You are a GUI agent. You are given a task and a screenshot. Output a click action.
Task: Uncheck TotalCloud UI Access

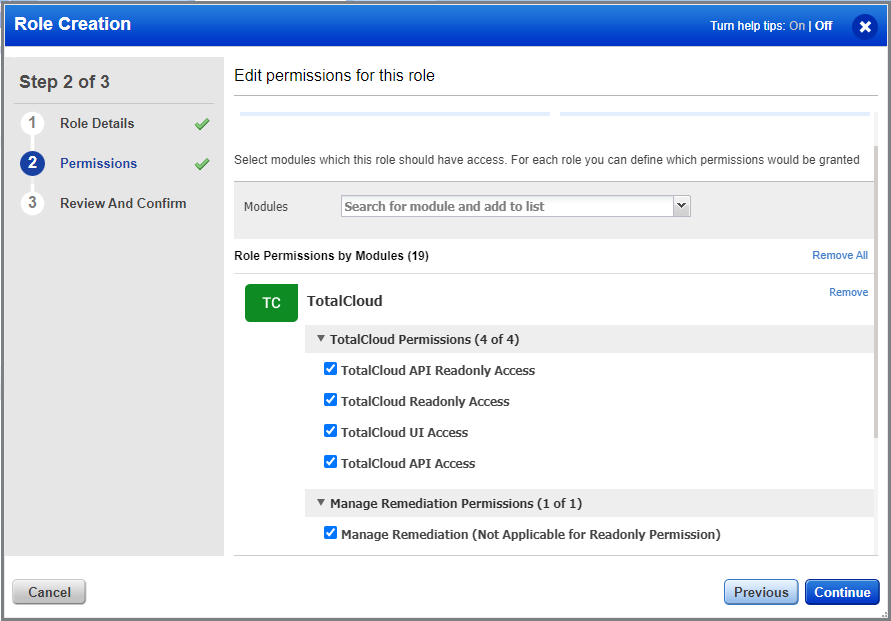[330, 431]
